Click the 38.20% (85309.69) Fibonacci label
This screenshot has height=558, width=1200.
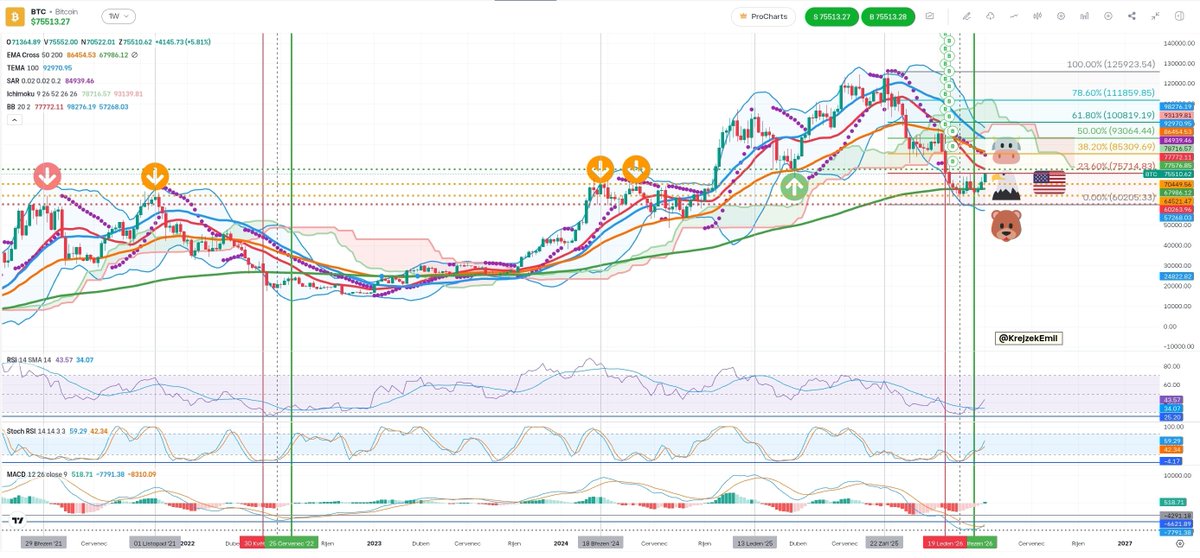coord(1116,147)
